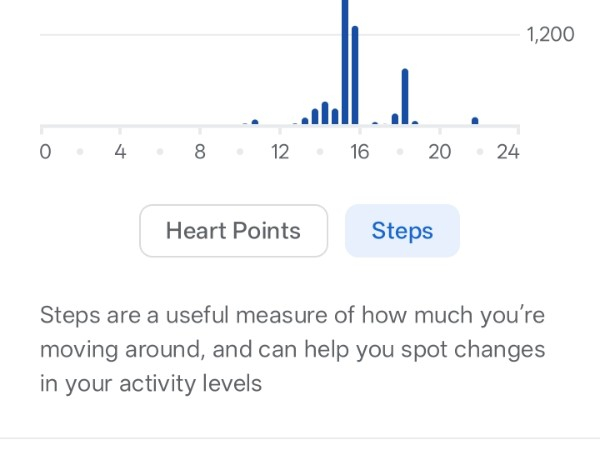Tap the dot between 20 and 24
This screenshot has width=600, height=450.
click(479, 153)
